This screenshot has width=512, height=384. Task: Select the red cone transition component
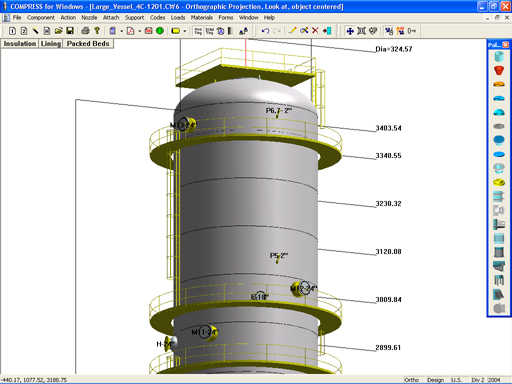499,70
